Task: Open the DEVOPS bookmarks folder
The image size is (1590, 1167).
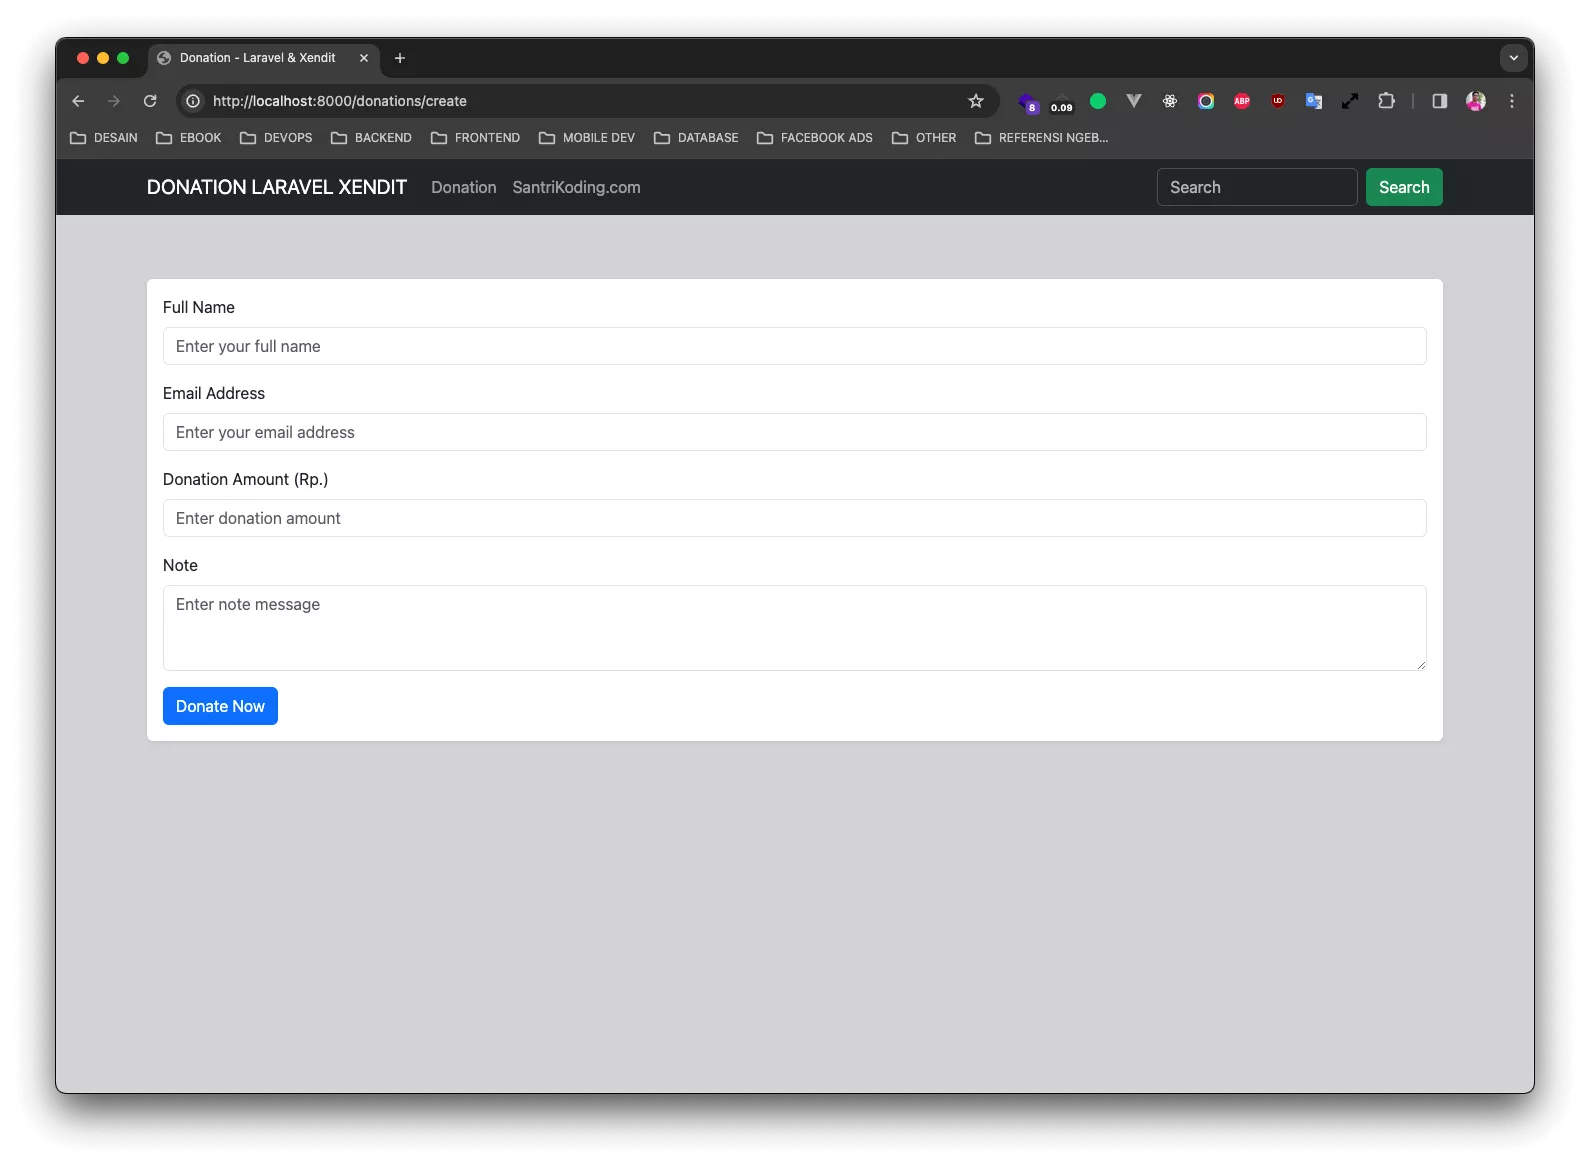Action: tap(276, 138)
